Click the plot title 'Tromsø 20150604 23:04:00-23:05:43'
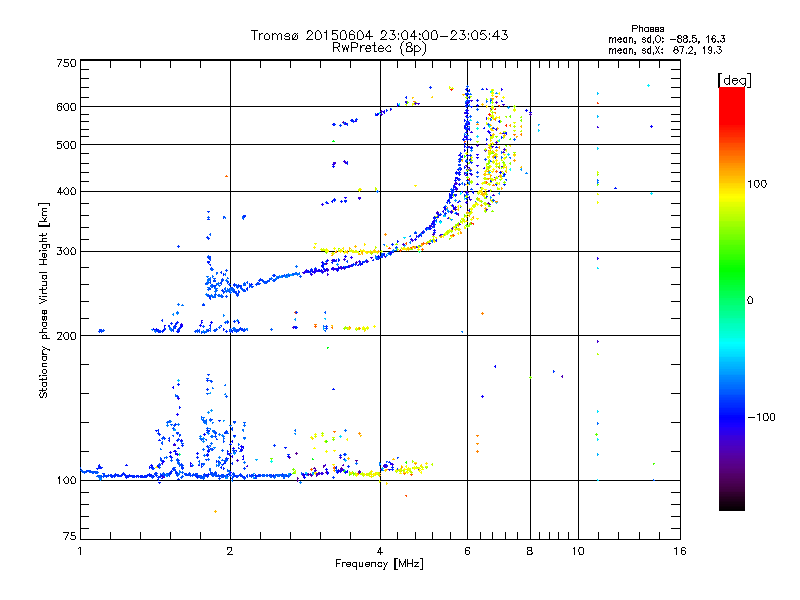 (379, 35)
